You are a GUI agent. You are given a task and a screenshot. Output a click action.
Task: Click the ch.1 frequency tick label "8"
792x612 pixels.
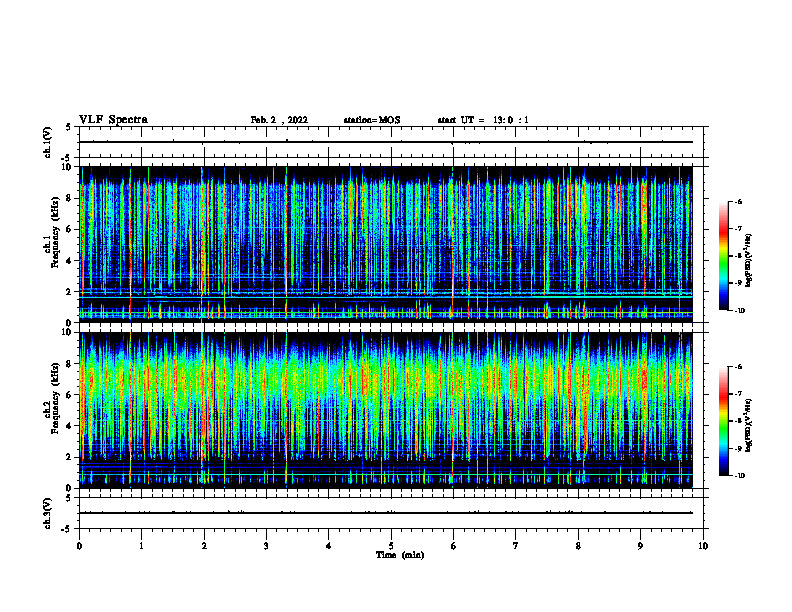[69, 198]
